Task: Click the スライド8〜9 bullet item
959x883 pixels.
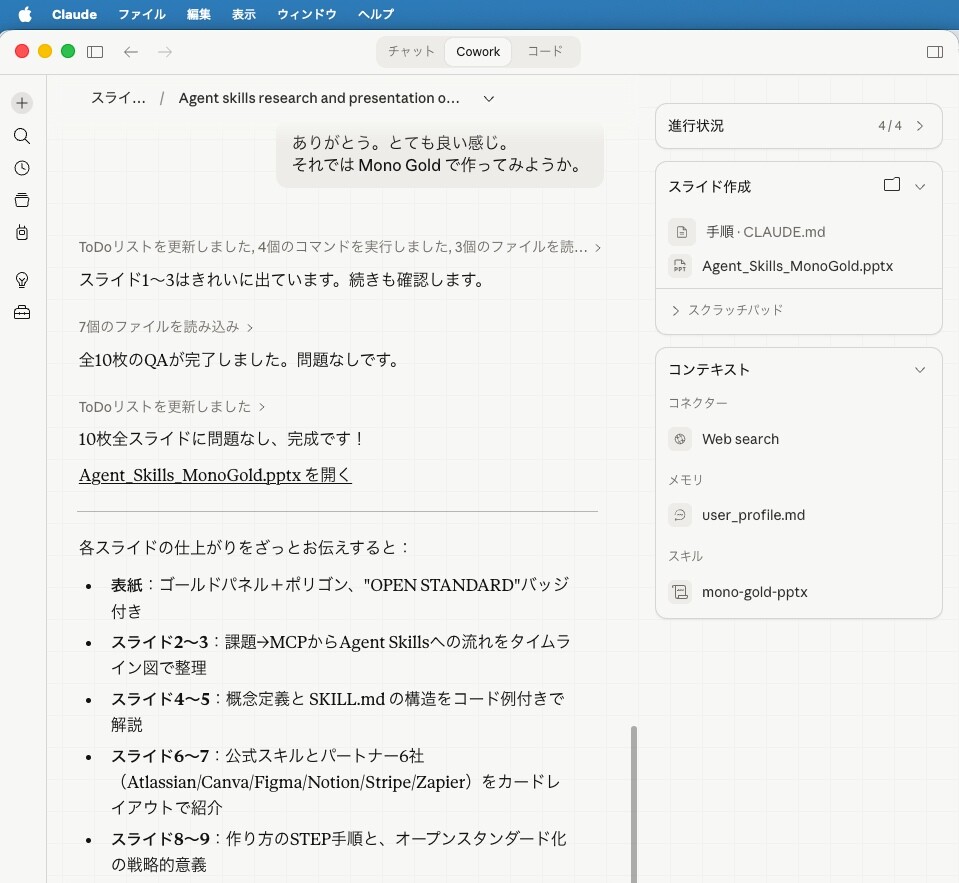Action: (338, 851)
